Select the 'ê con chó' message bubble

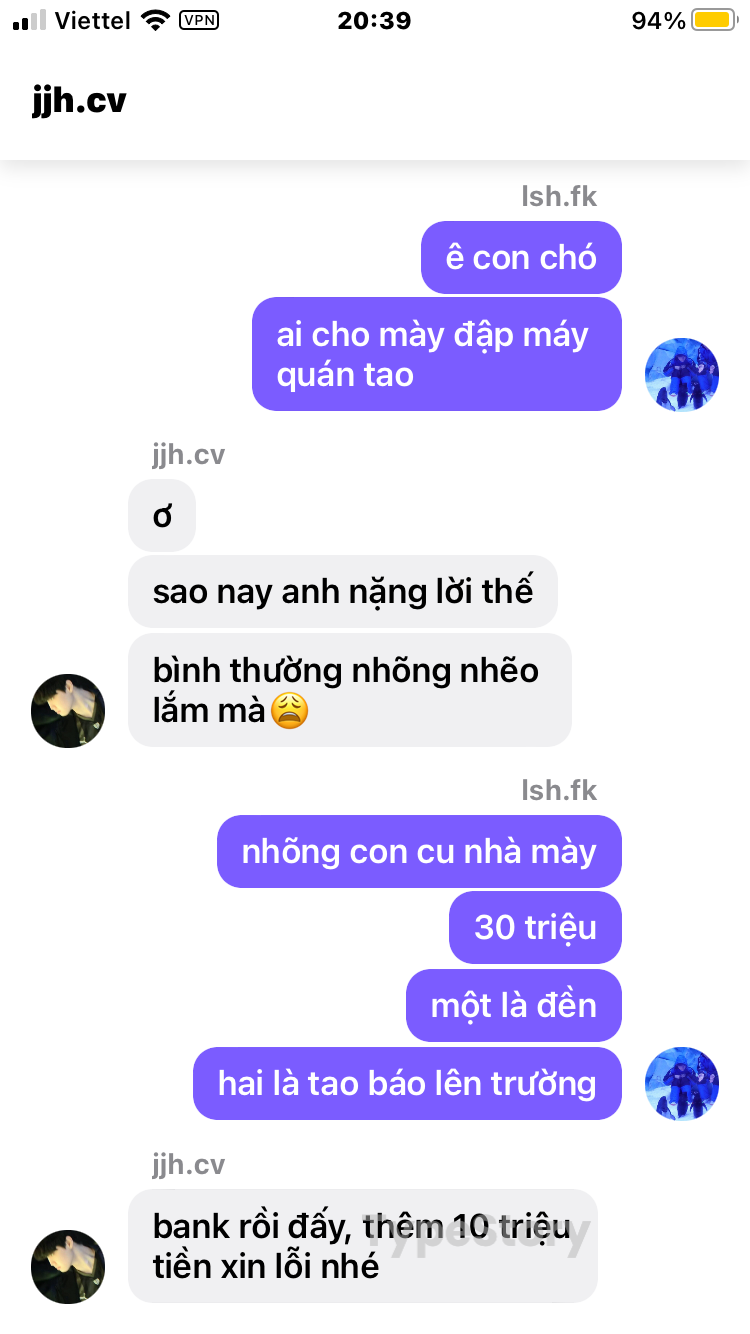[521, 258]
